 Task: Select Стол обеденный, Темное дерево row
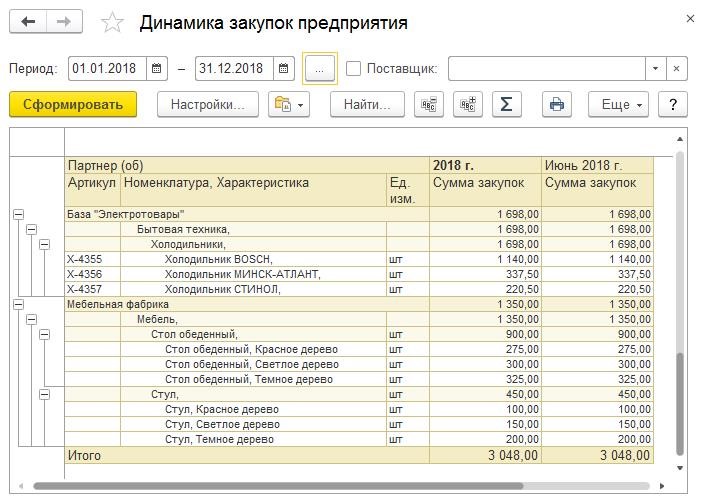(359, 379)
